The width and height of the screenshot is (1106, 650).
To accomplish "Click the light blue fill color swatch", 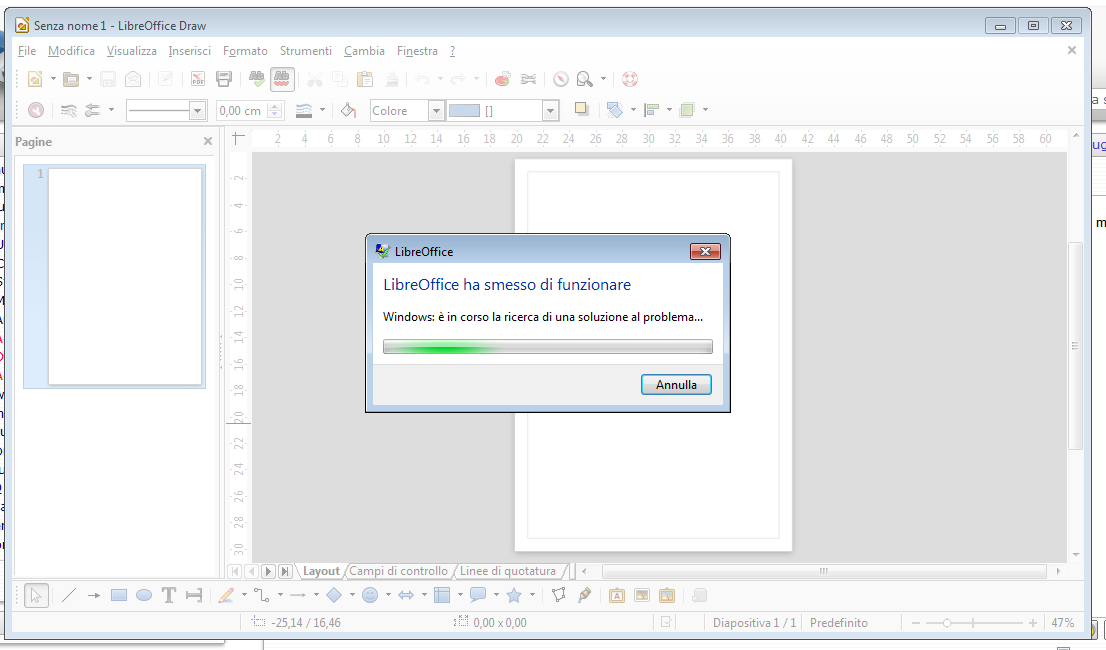I will [x=464, y=111].
